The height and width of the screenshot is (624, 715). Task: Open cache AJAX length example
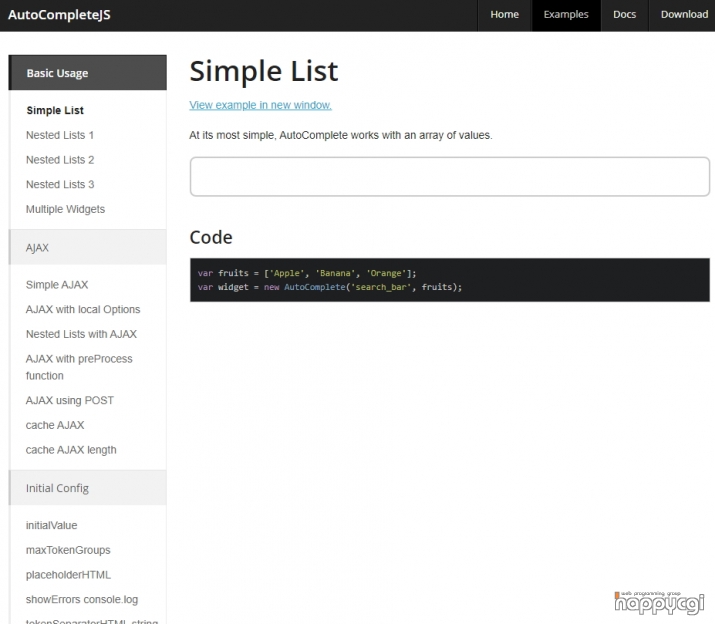click(71, 450)
